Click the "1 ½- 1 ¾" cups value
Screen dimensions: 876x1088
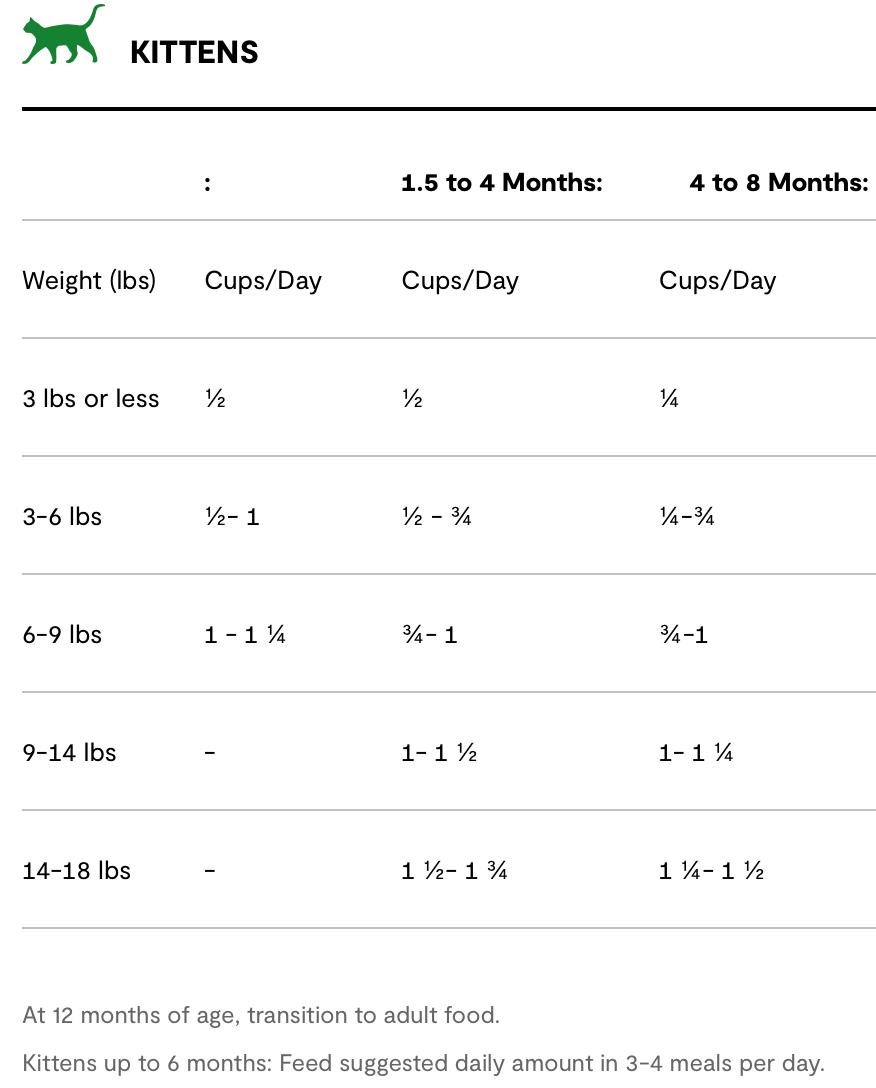click(x=454, y=871)
